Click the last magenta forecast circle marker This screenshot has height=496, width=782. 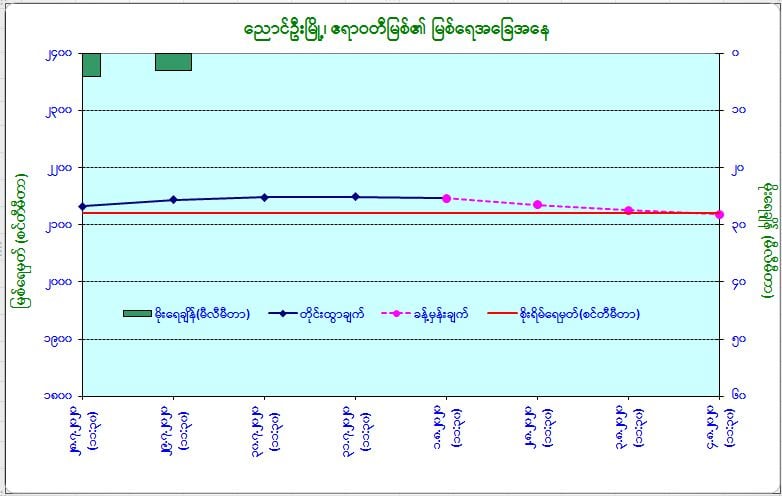coord(719,214)
